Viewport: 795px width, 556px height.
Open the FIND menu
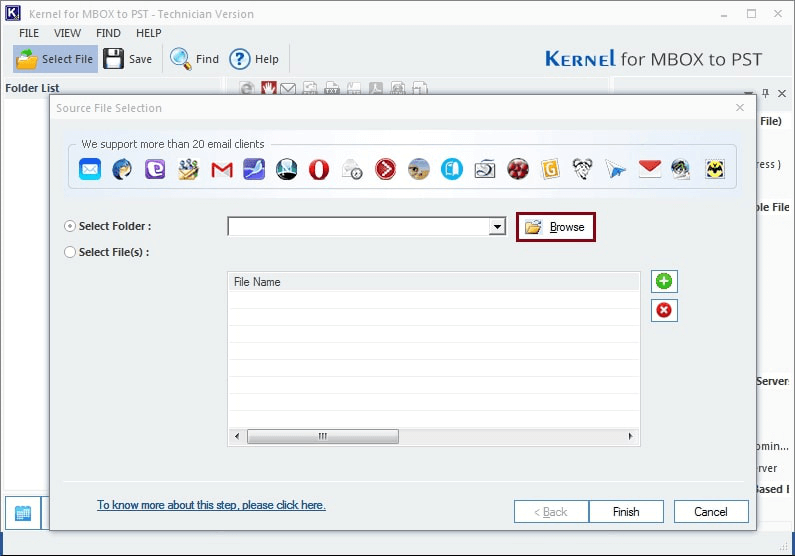pyautogui.click(x=108, y=33)
